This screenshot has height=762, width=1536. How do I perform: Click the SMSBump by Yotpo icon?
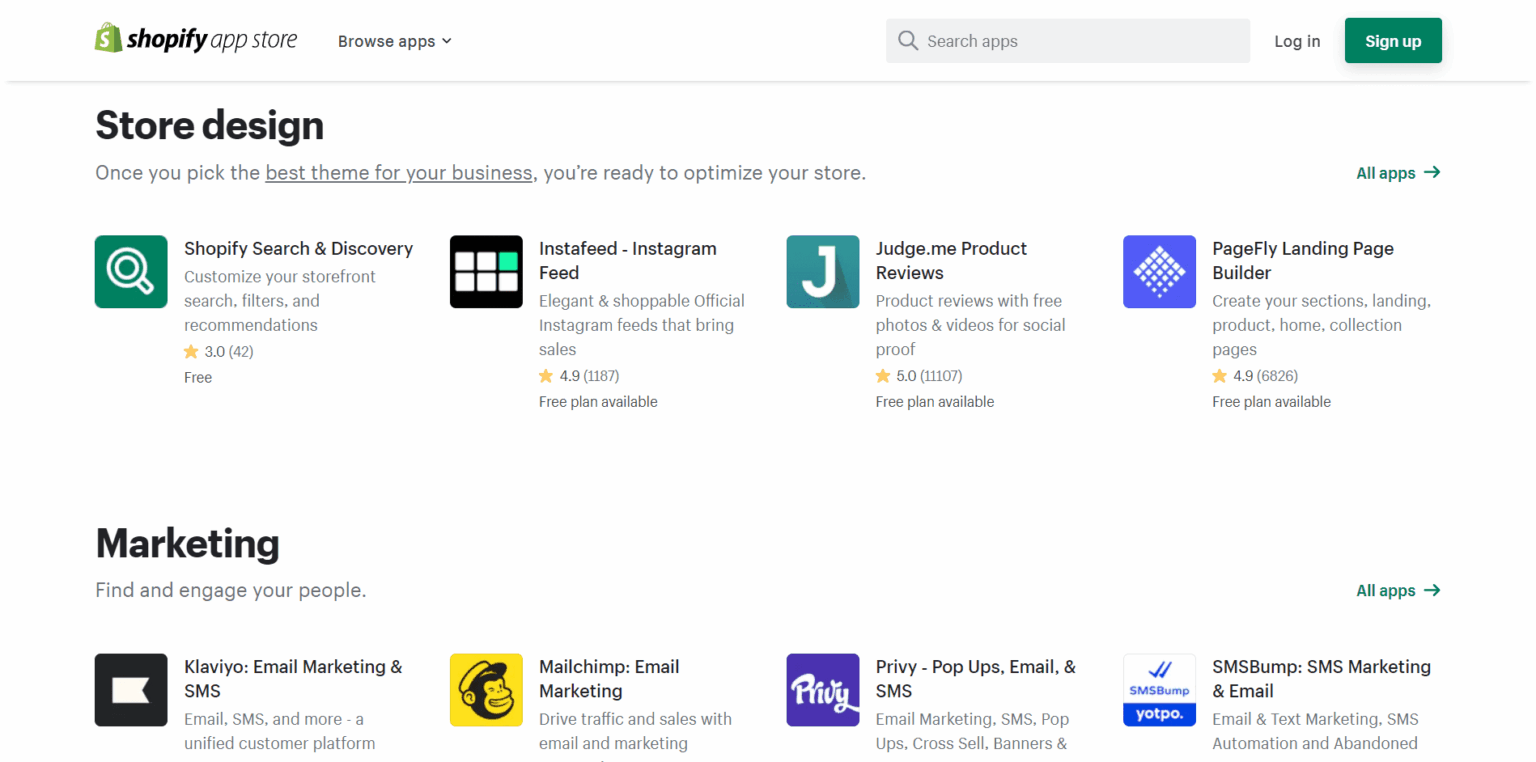[x=1159, y=689]
